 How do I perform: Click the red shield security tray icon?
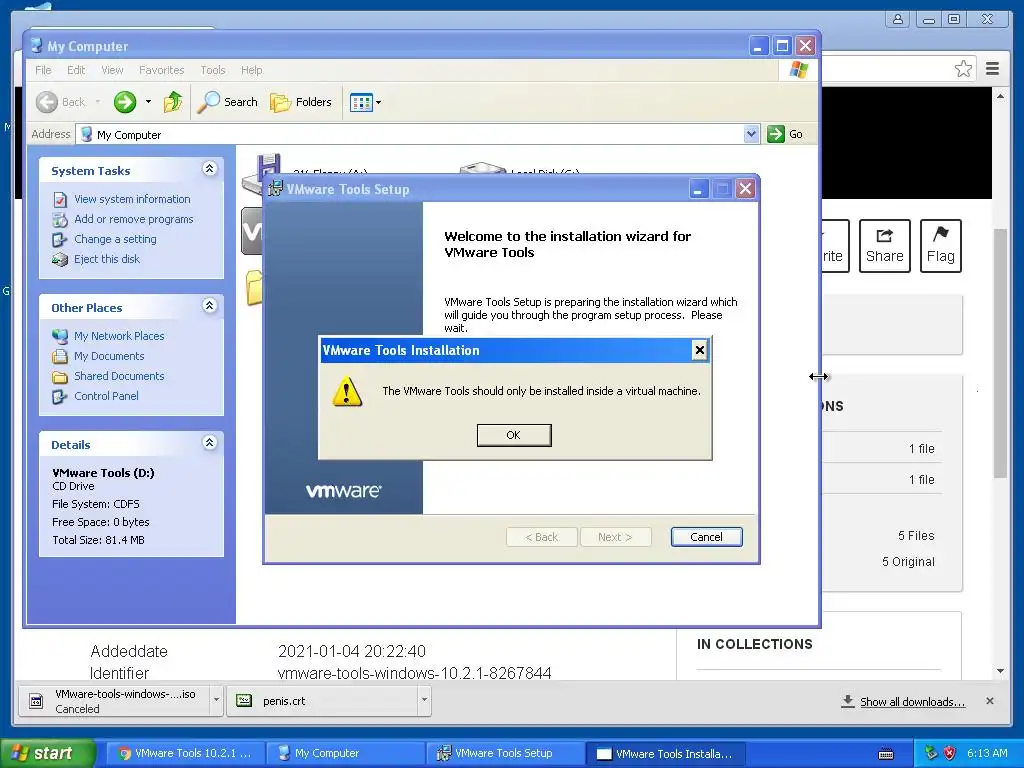(x=950, y=753)
